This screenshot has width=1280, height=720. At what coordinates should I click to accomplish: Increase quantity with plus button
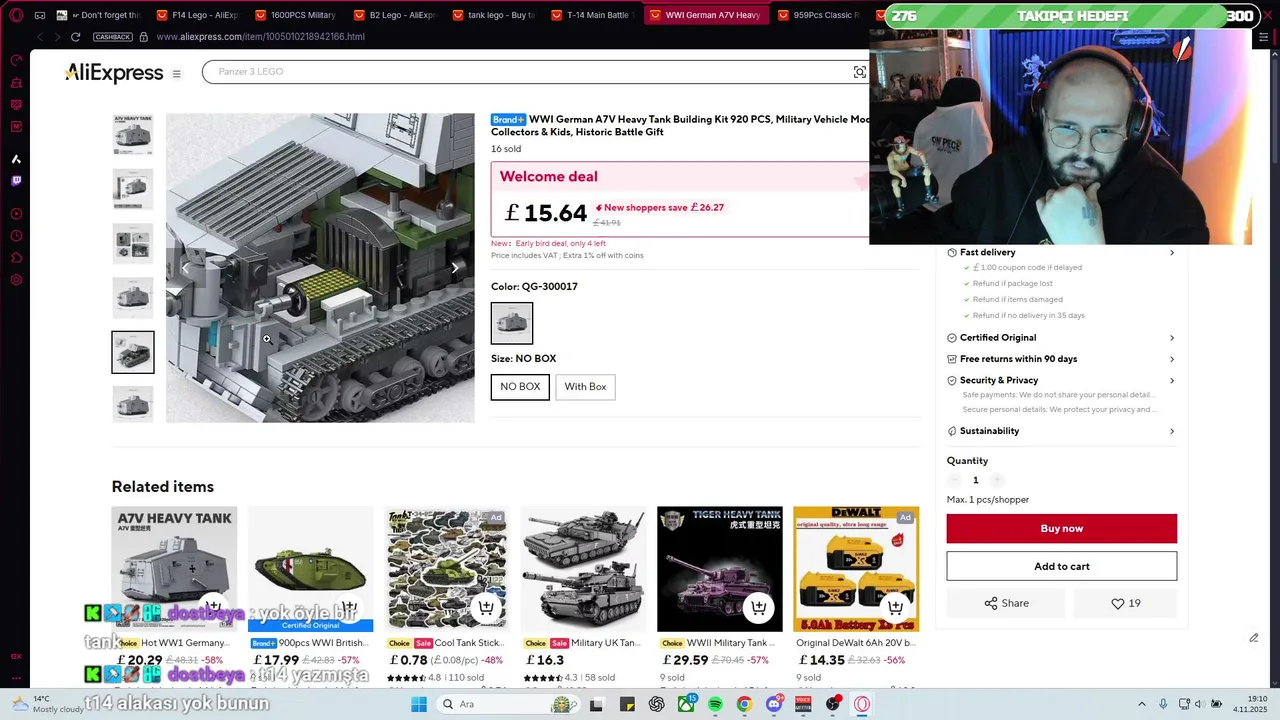[997, 481]
